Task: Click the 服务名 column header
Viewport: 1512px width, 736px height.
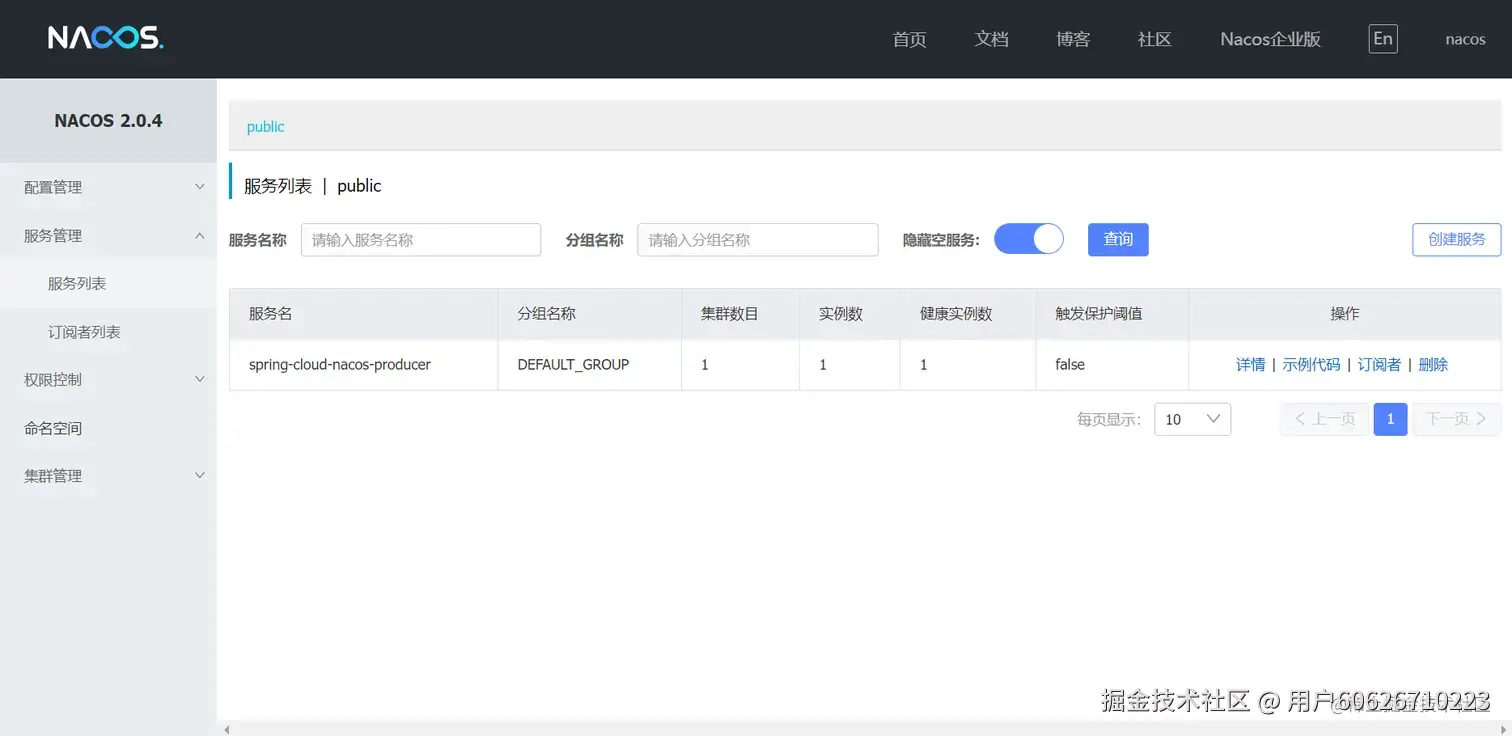Action: click(x=363, y=313)
